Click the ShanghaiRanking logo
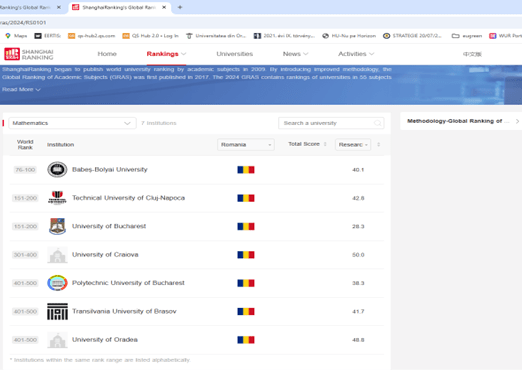 click(x=29, y=54)
